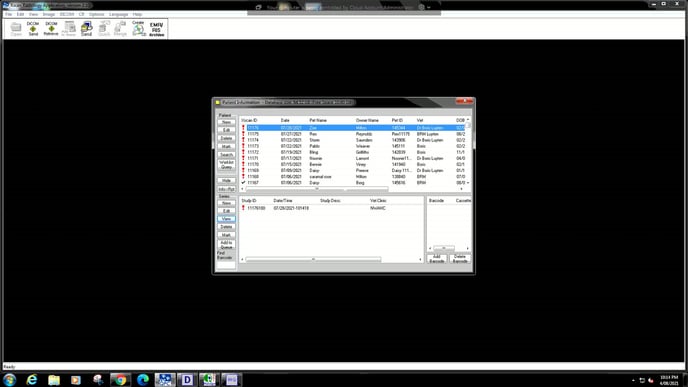Sort by the Owner Name column header
Viewport: 688px width, 387px height.
click(x=367, y=120)
